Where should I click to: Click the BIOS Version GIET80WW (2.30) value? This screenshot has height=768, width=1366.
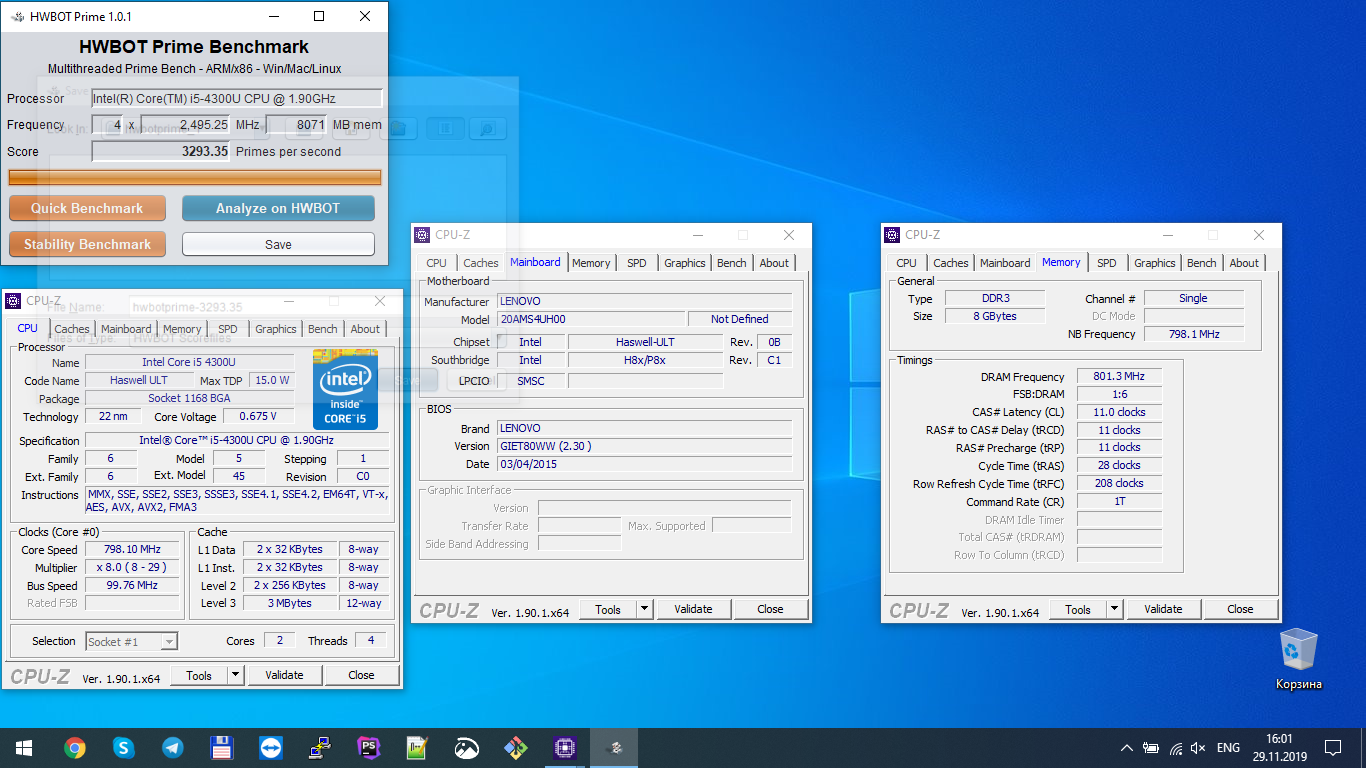[x=644, y=446]
